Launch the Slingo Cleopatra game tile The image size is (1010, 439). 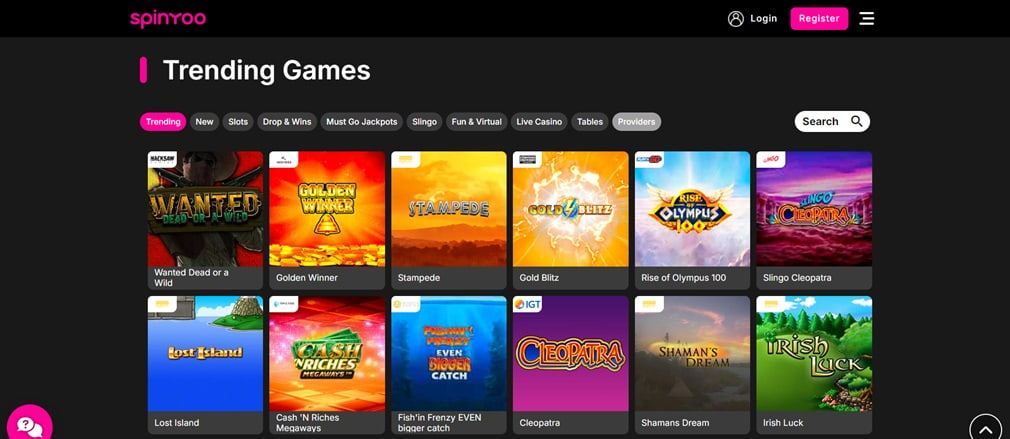pos(814,209)
